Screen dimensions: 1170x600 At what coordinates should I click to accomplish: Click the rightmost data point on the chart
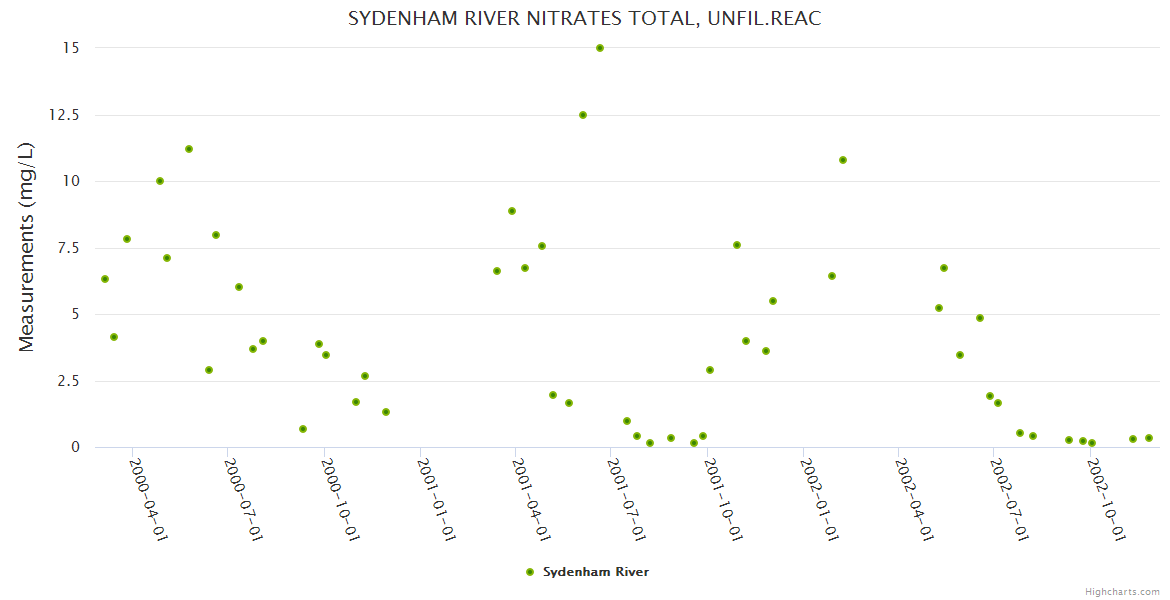tap(1149, 438)
